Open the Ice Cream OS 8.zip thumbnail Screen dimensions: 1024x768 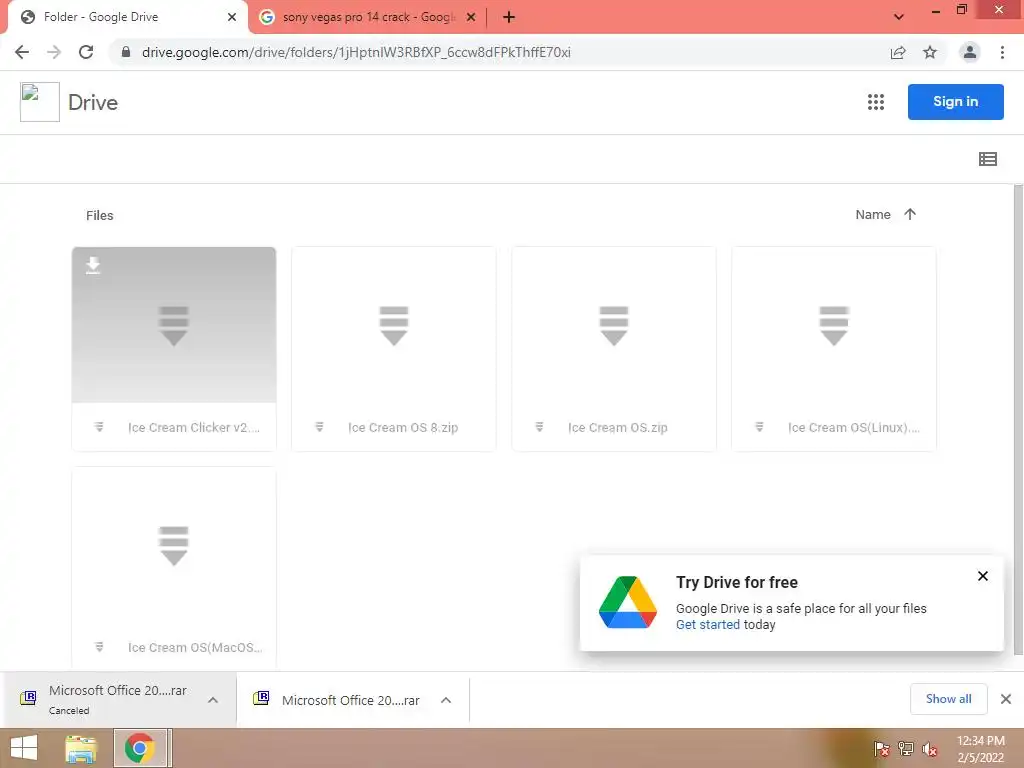(x=394, y=325)
